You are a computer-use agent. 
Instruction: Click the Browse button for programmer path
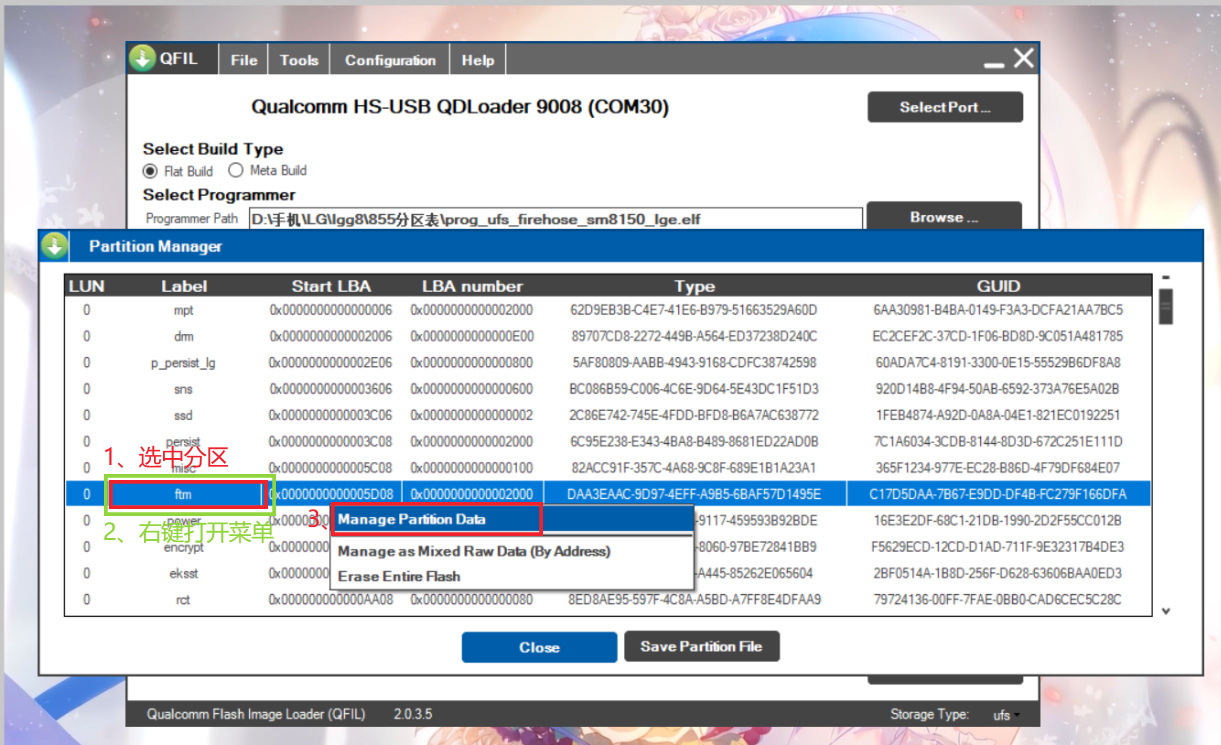(x=943, y=217)
